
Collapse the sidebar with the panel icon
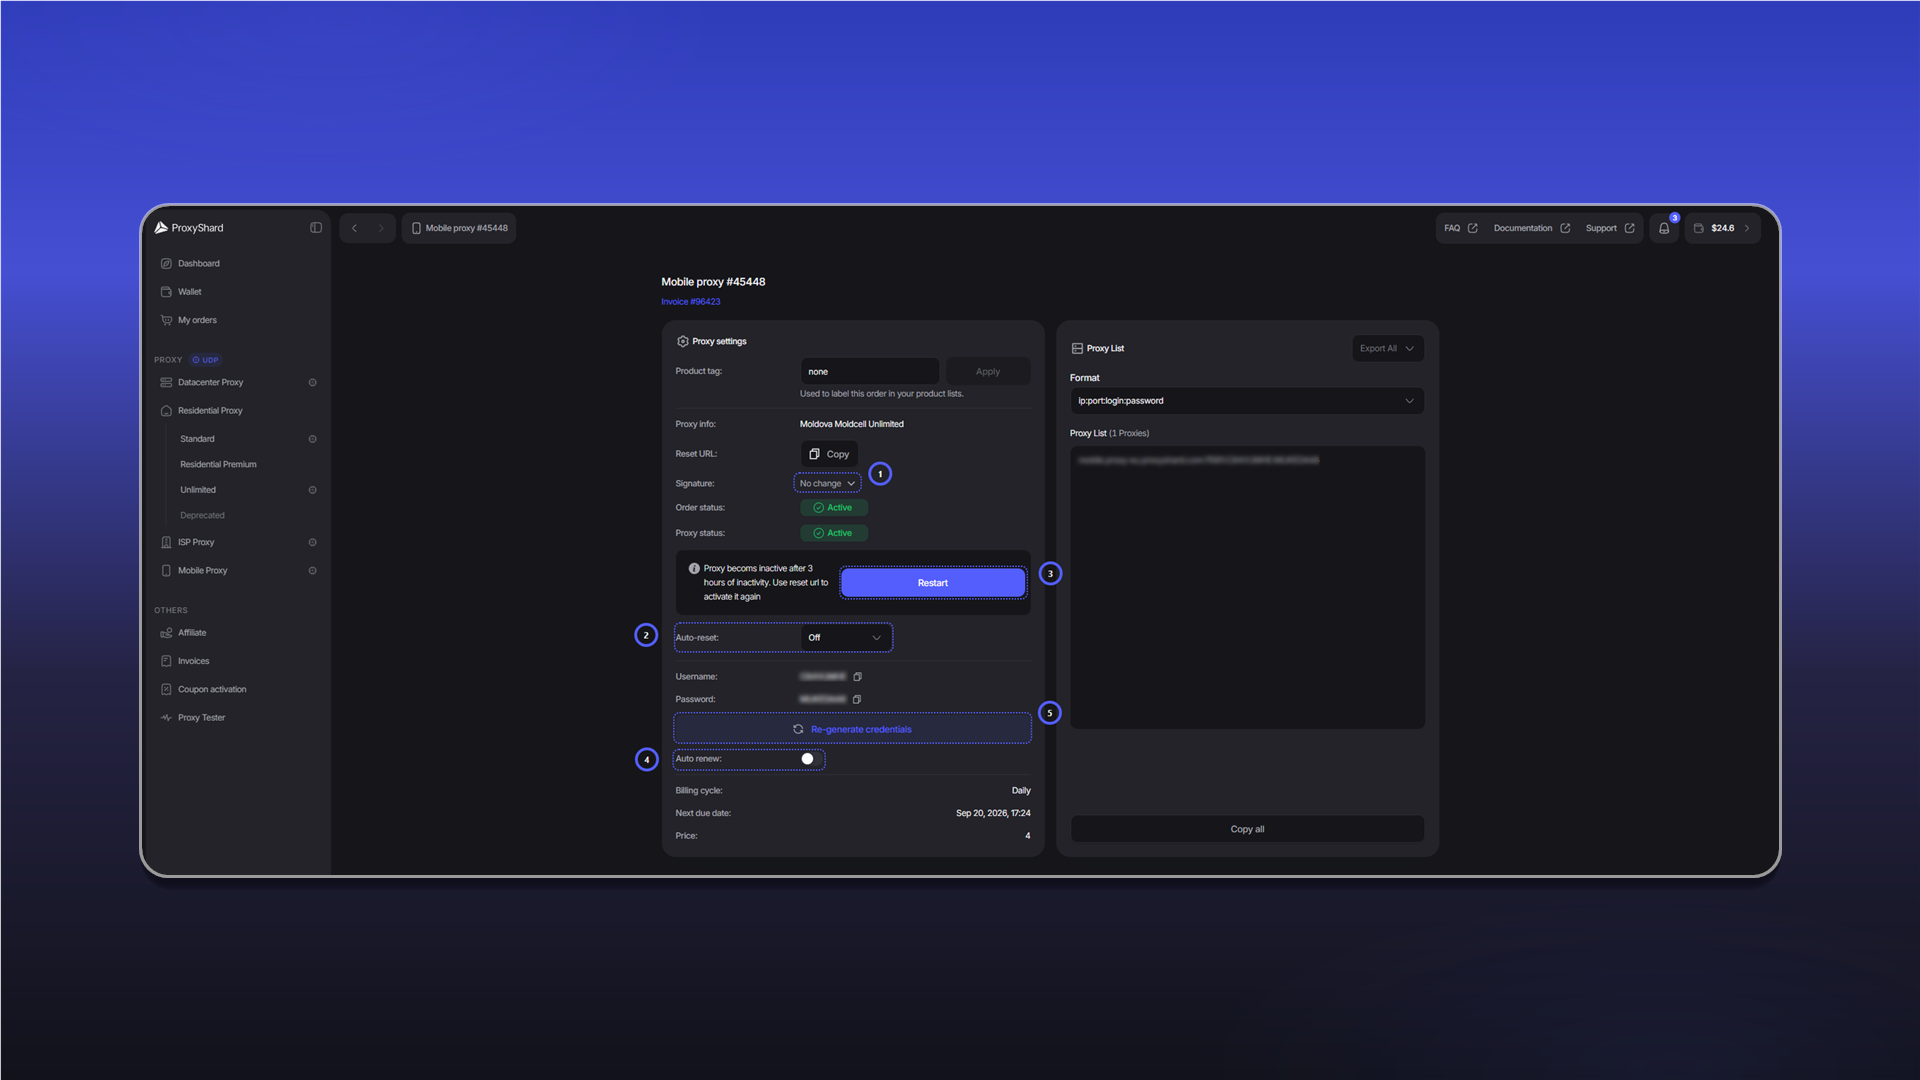(316, 228)
